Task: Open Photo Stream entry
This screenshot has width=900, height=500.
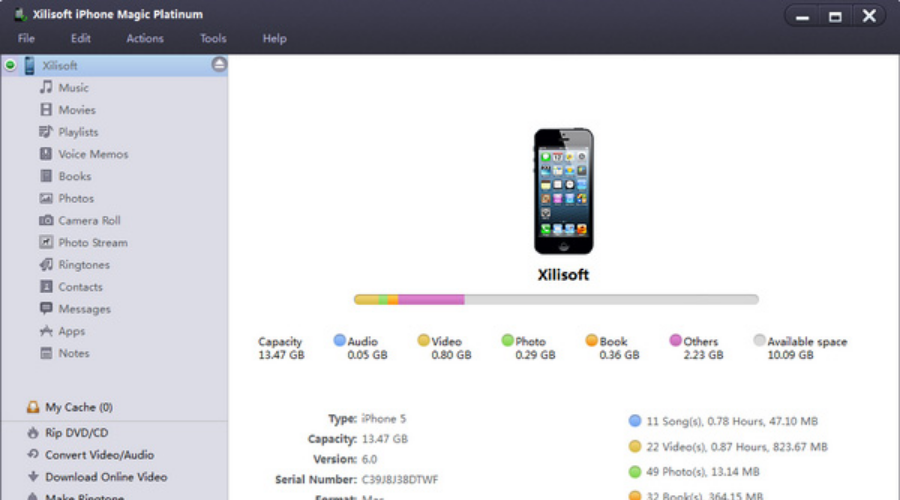Action: point(93,242)
